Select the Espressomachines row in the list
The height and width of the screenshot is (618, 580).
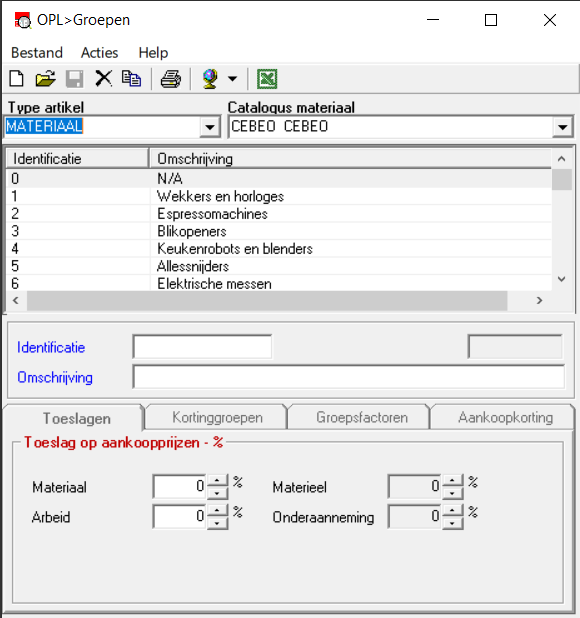click(279, 214)
